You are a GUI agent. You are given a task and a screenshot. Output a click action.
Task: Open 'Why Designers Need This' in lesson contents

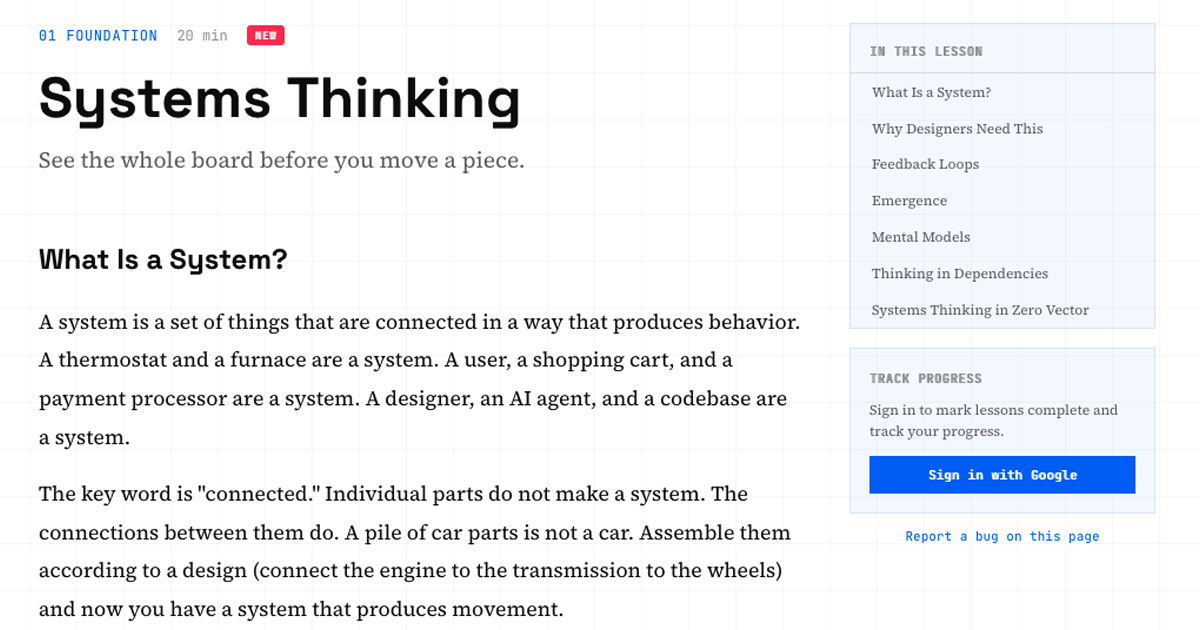[x=956, y=129]
